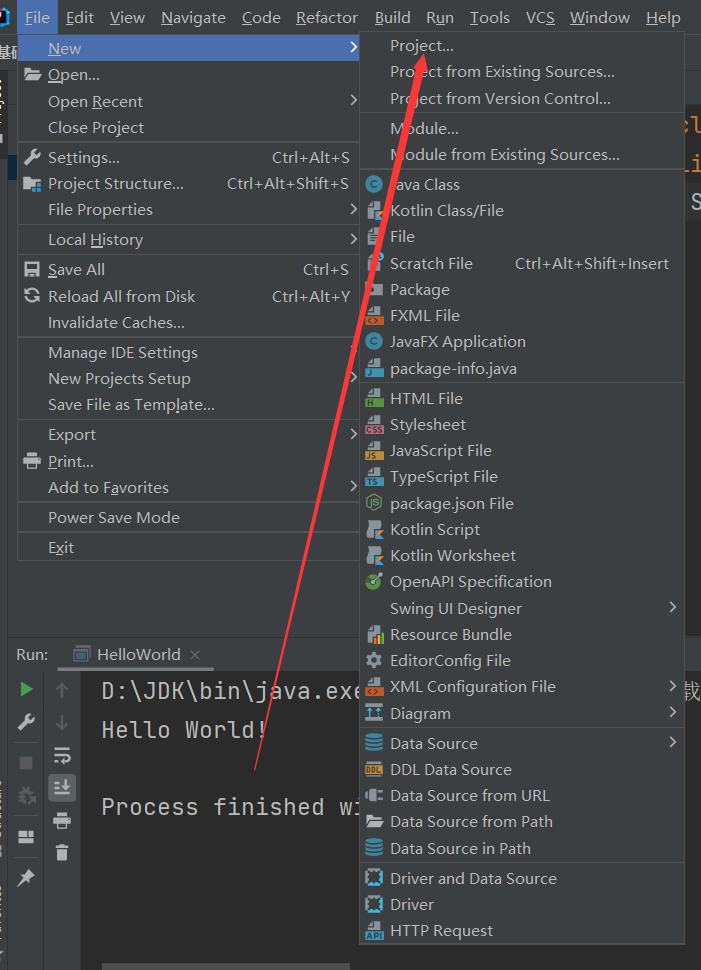The width and height of the screenshot is (701, 970).
Task: Create a new Stylesheet
Action: (522, 424)
